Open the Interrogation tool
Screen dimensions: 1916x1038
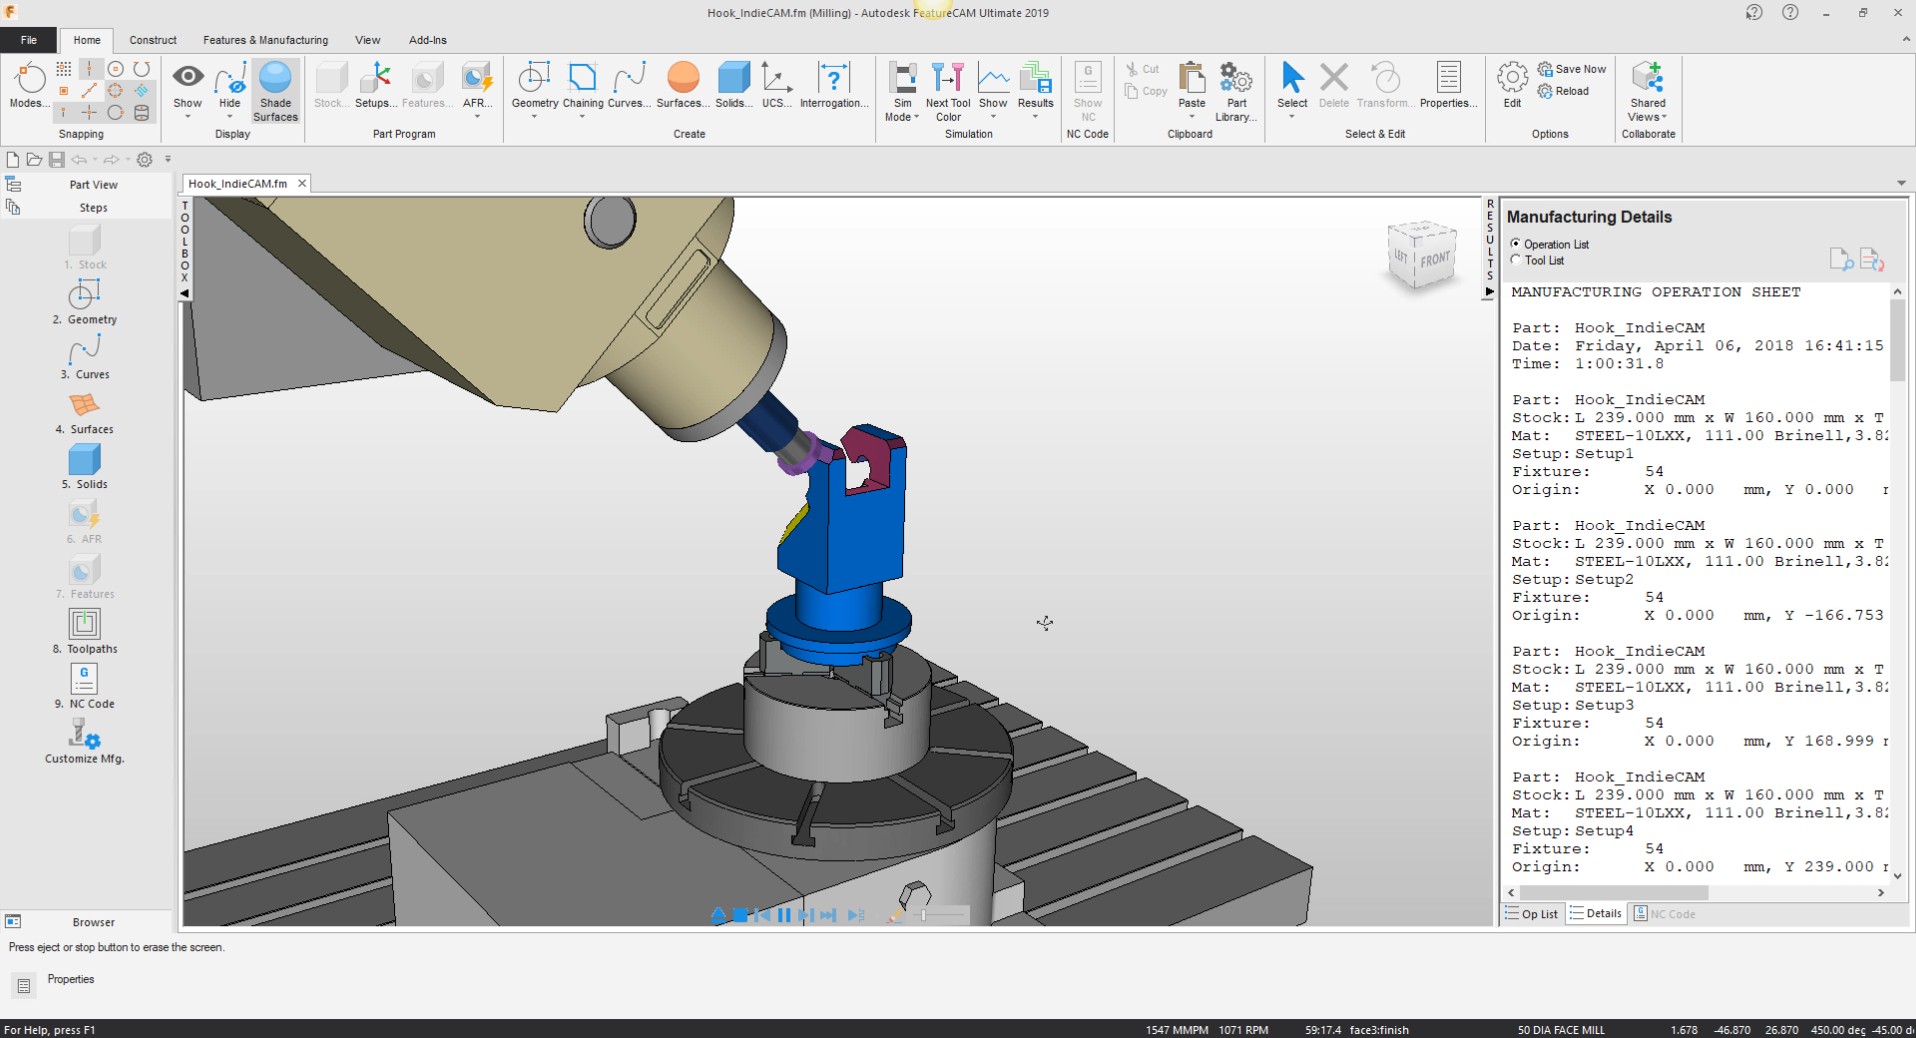pos(833,85)
